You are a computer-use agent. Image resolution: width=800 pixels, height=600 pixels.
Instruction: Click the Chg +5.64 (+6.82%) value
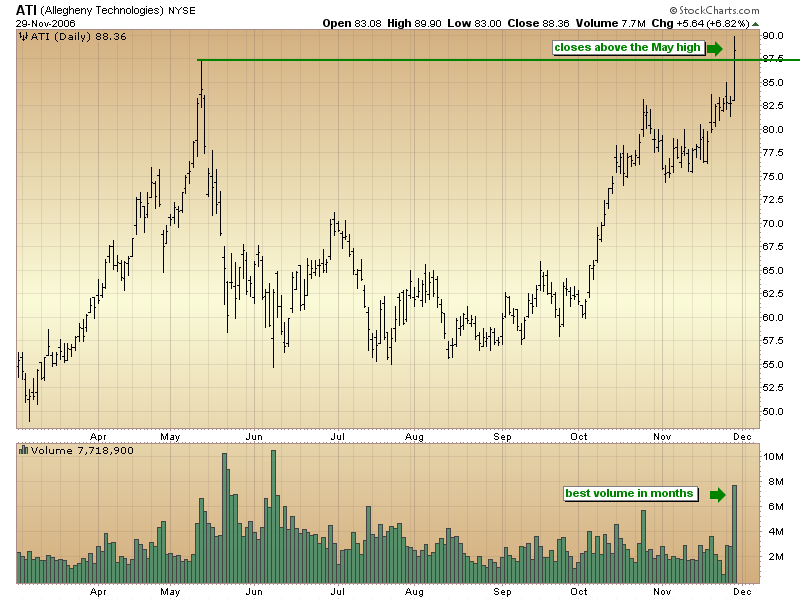[x=701, y=23]
